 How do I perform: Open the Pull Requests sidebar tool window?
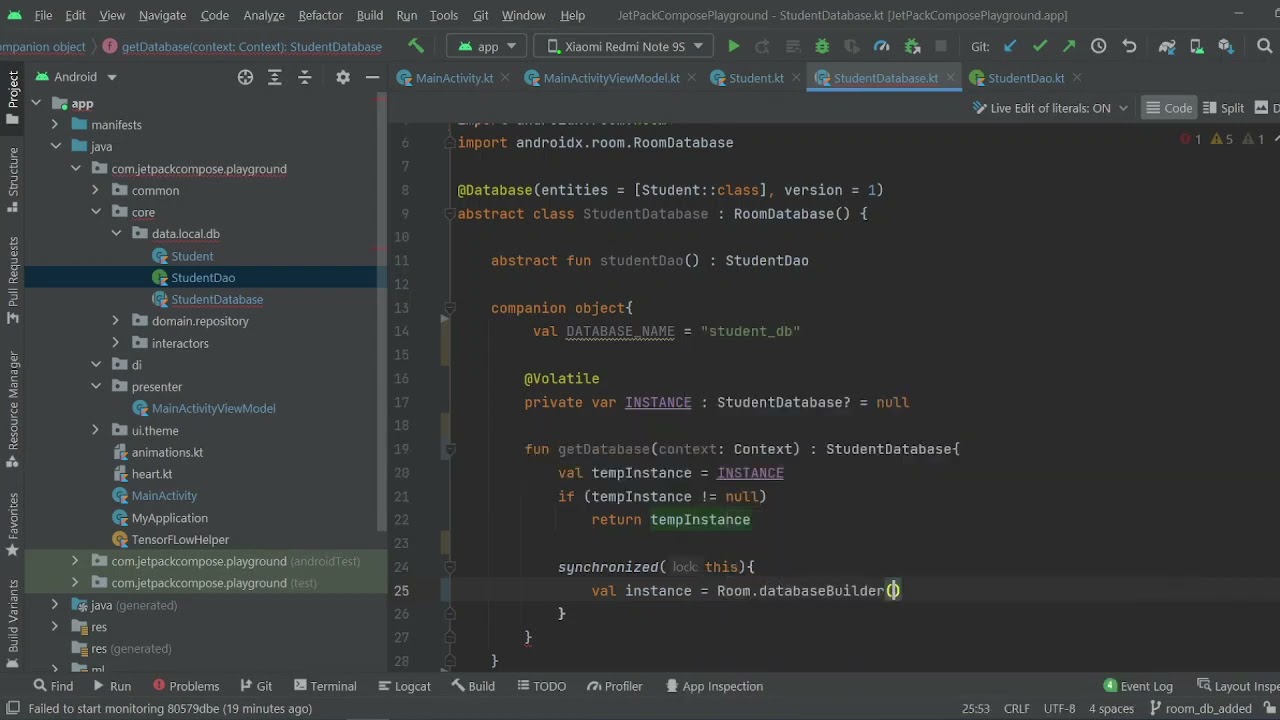click(x=13, y=279)
